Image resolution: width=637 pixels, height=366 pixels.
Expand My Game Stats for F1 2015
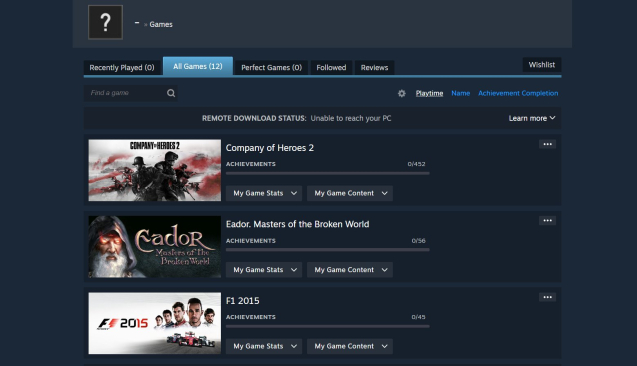click(x=264, y=346)
